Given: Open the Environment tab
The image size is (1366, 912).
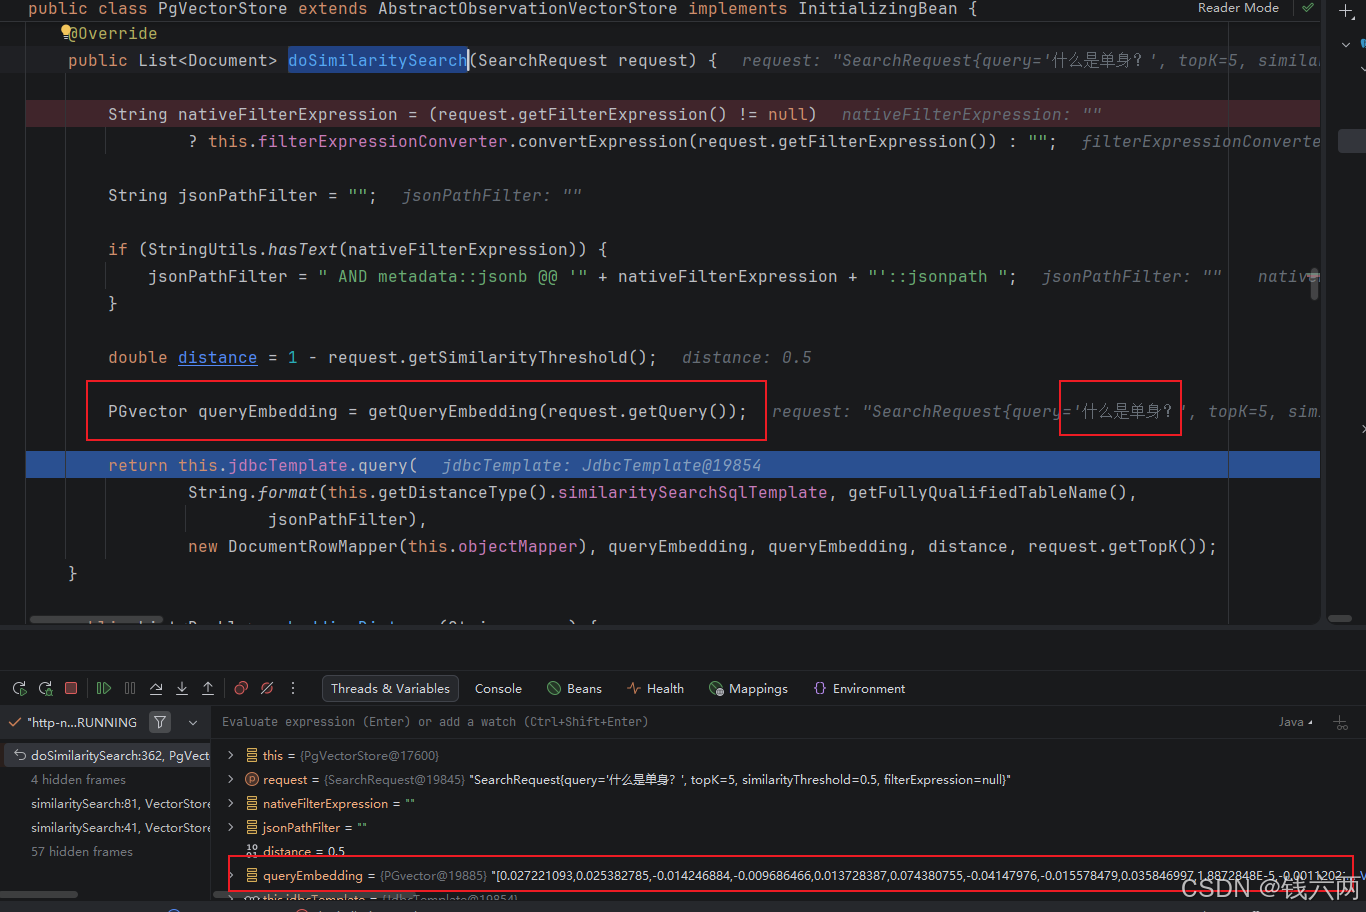Looking at the screenshot, I should (859, 688).
